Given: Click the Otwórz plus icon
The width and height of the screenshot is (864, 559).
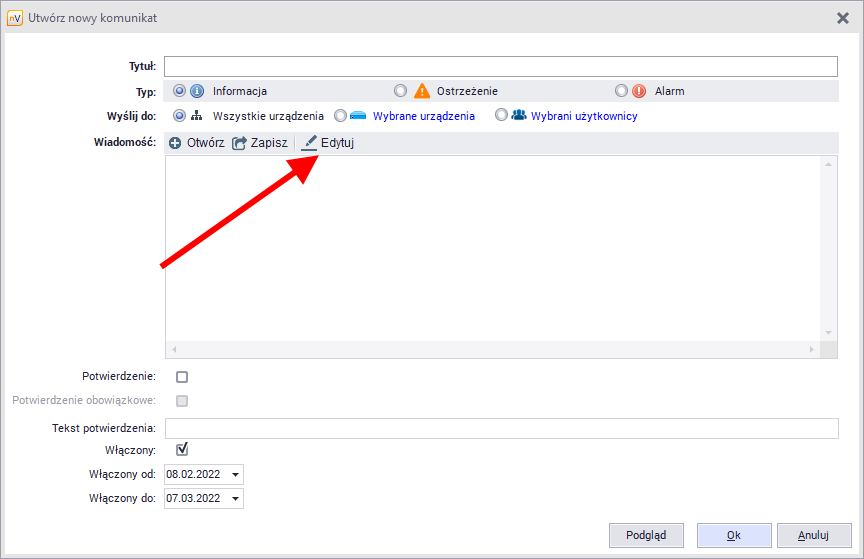Looking at the screenshot, I should (175, 143).
